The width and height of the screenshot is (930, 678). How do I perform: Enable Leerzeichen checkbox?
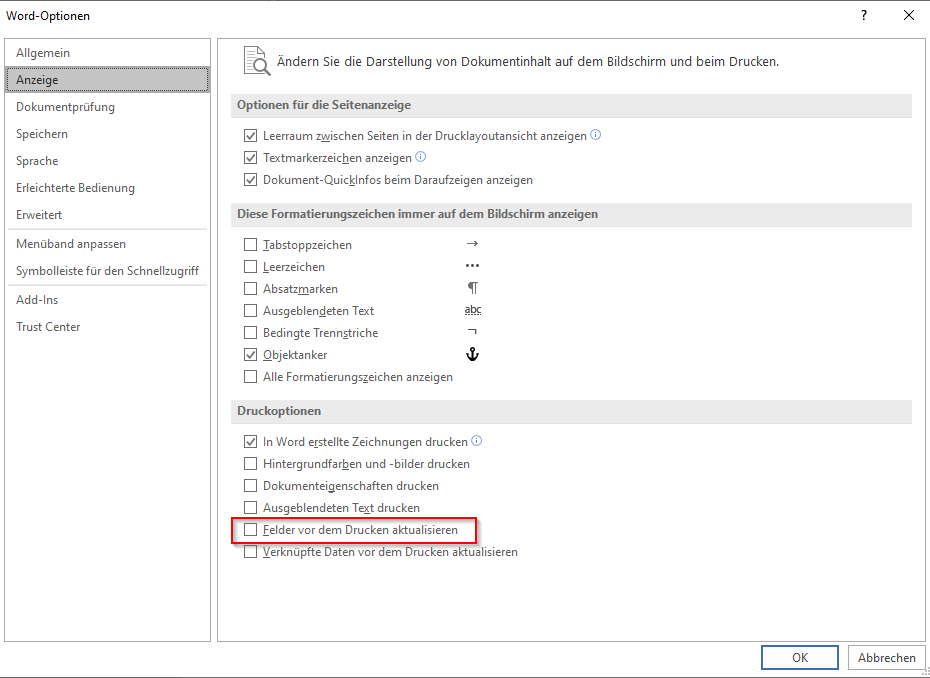[250, 267]
